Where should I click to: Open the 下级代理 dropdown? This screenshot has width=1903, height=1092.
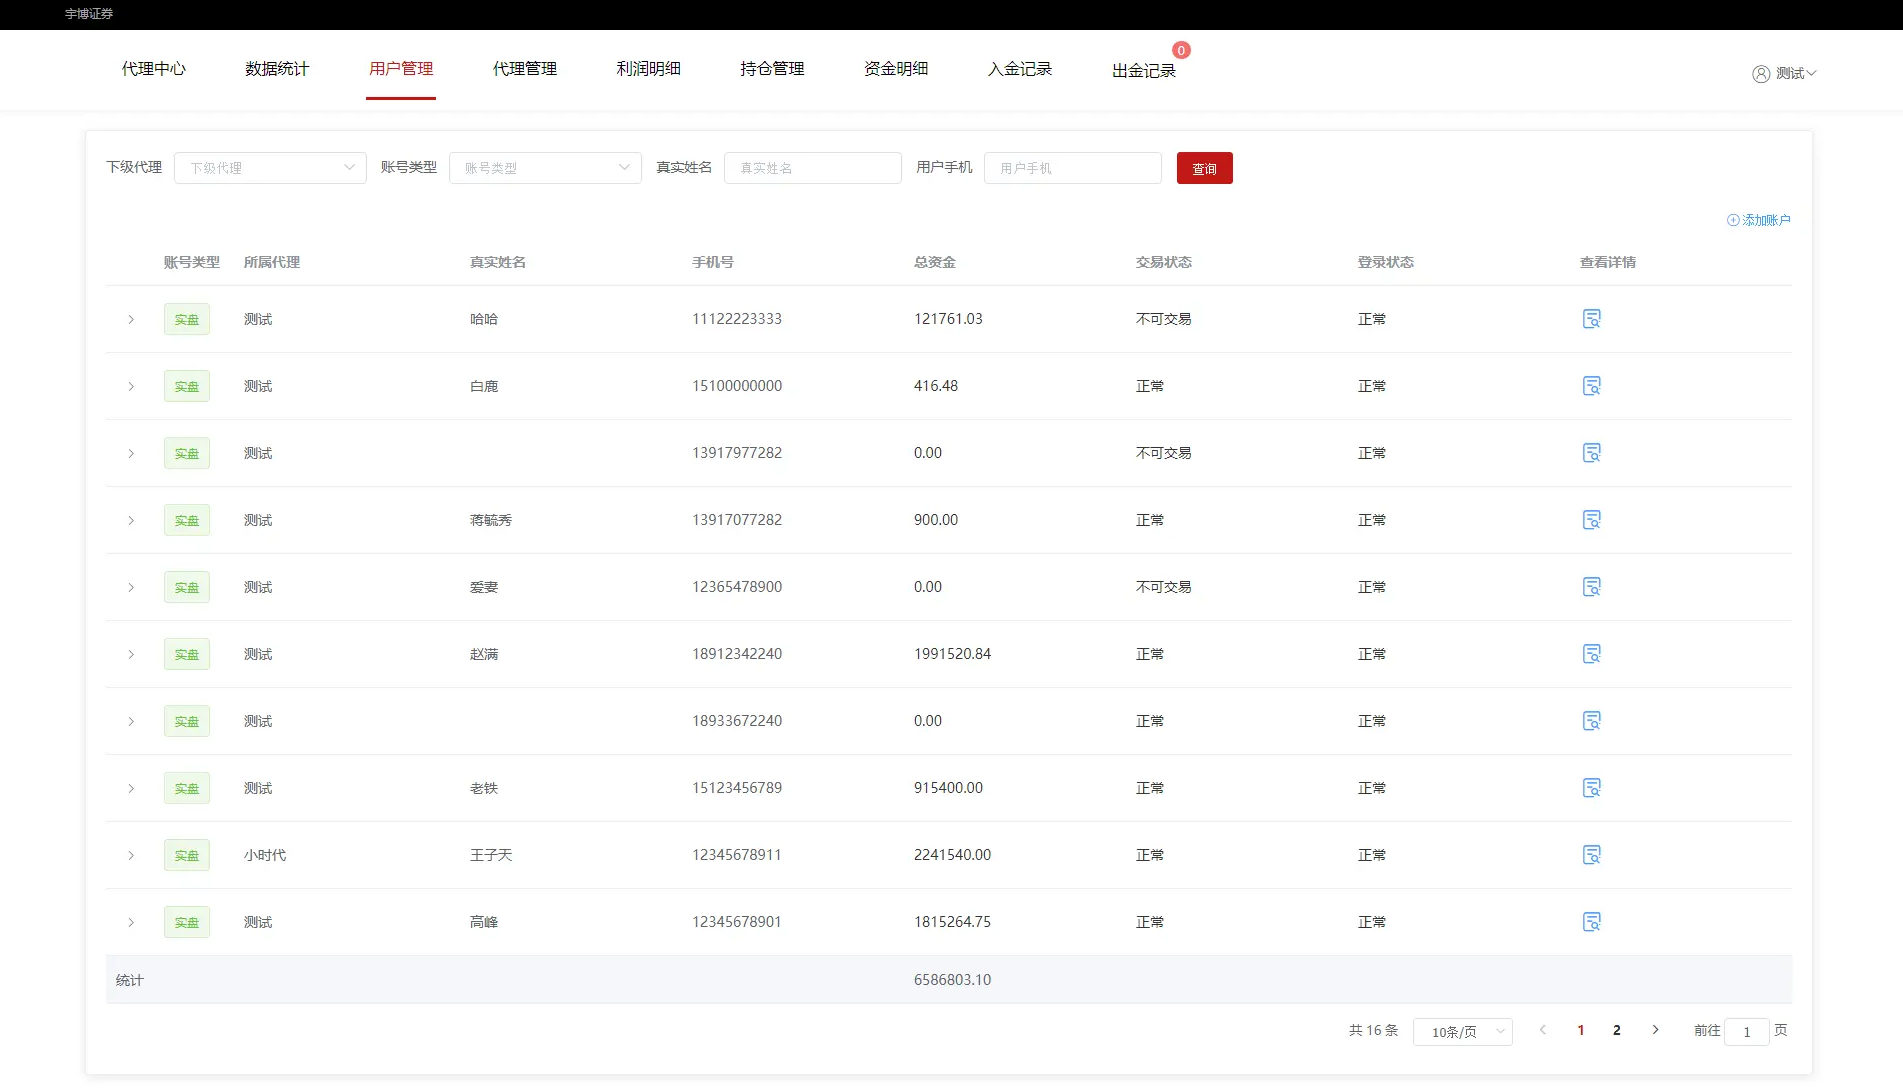pos(270,168)
